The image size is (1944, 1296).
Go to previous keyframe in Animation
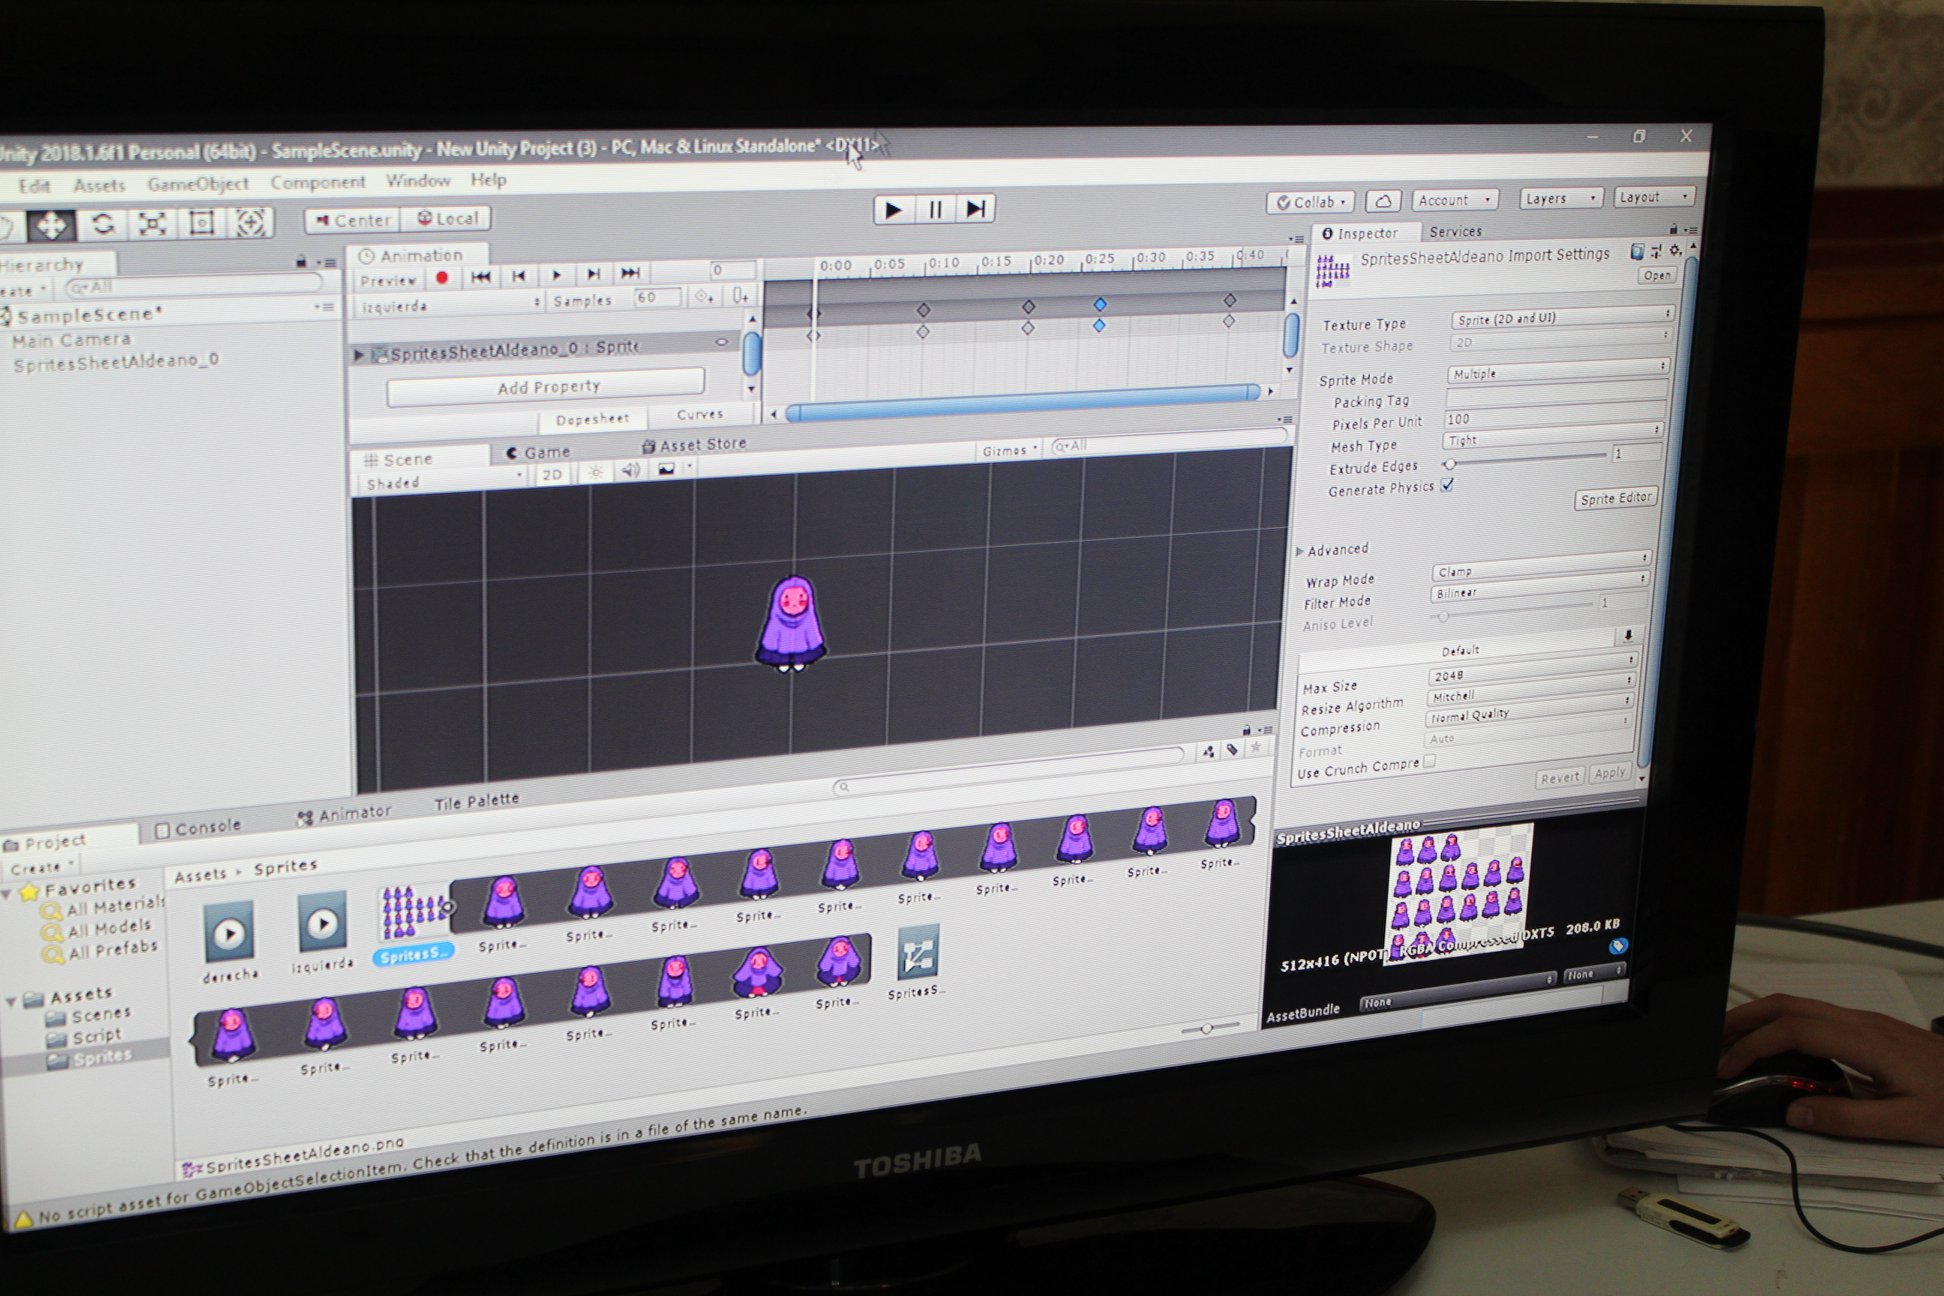(x=518, y=276)
